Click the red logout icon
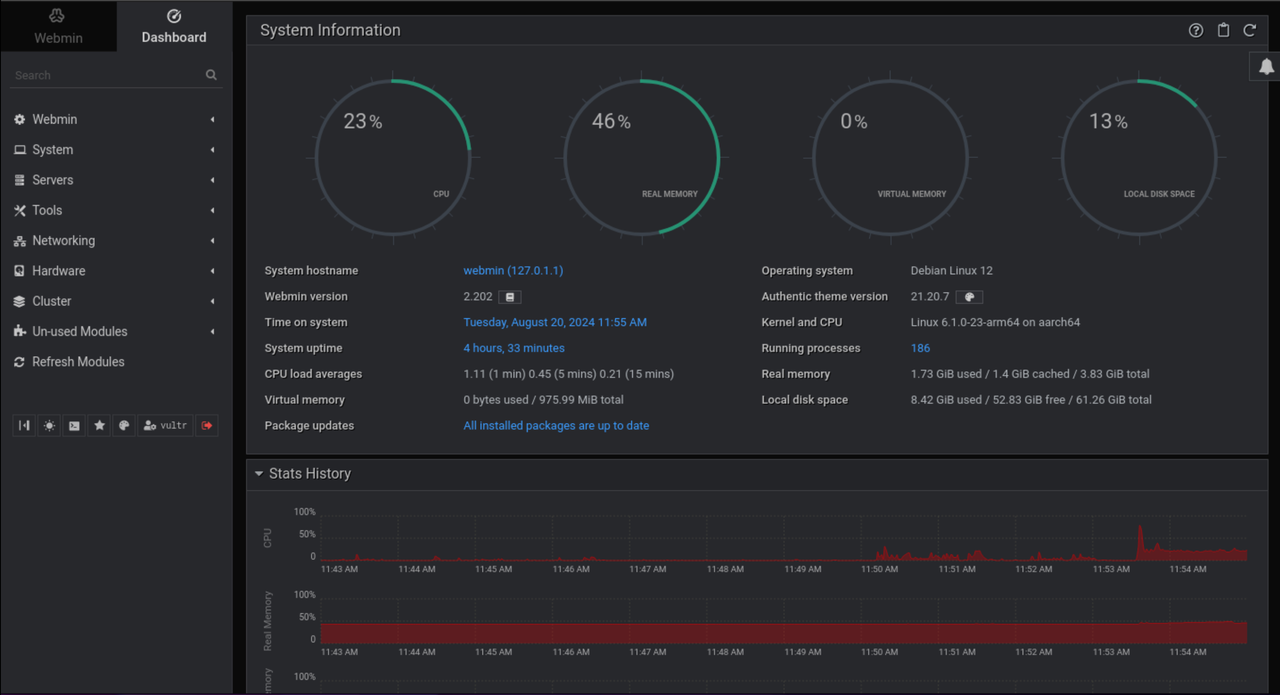The image size is (1280, 695). (207, 426)
